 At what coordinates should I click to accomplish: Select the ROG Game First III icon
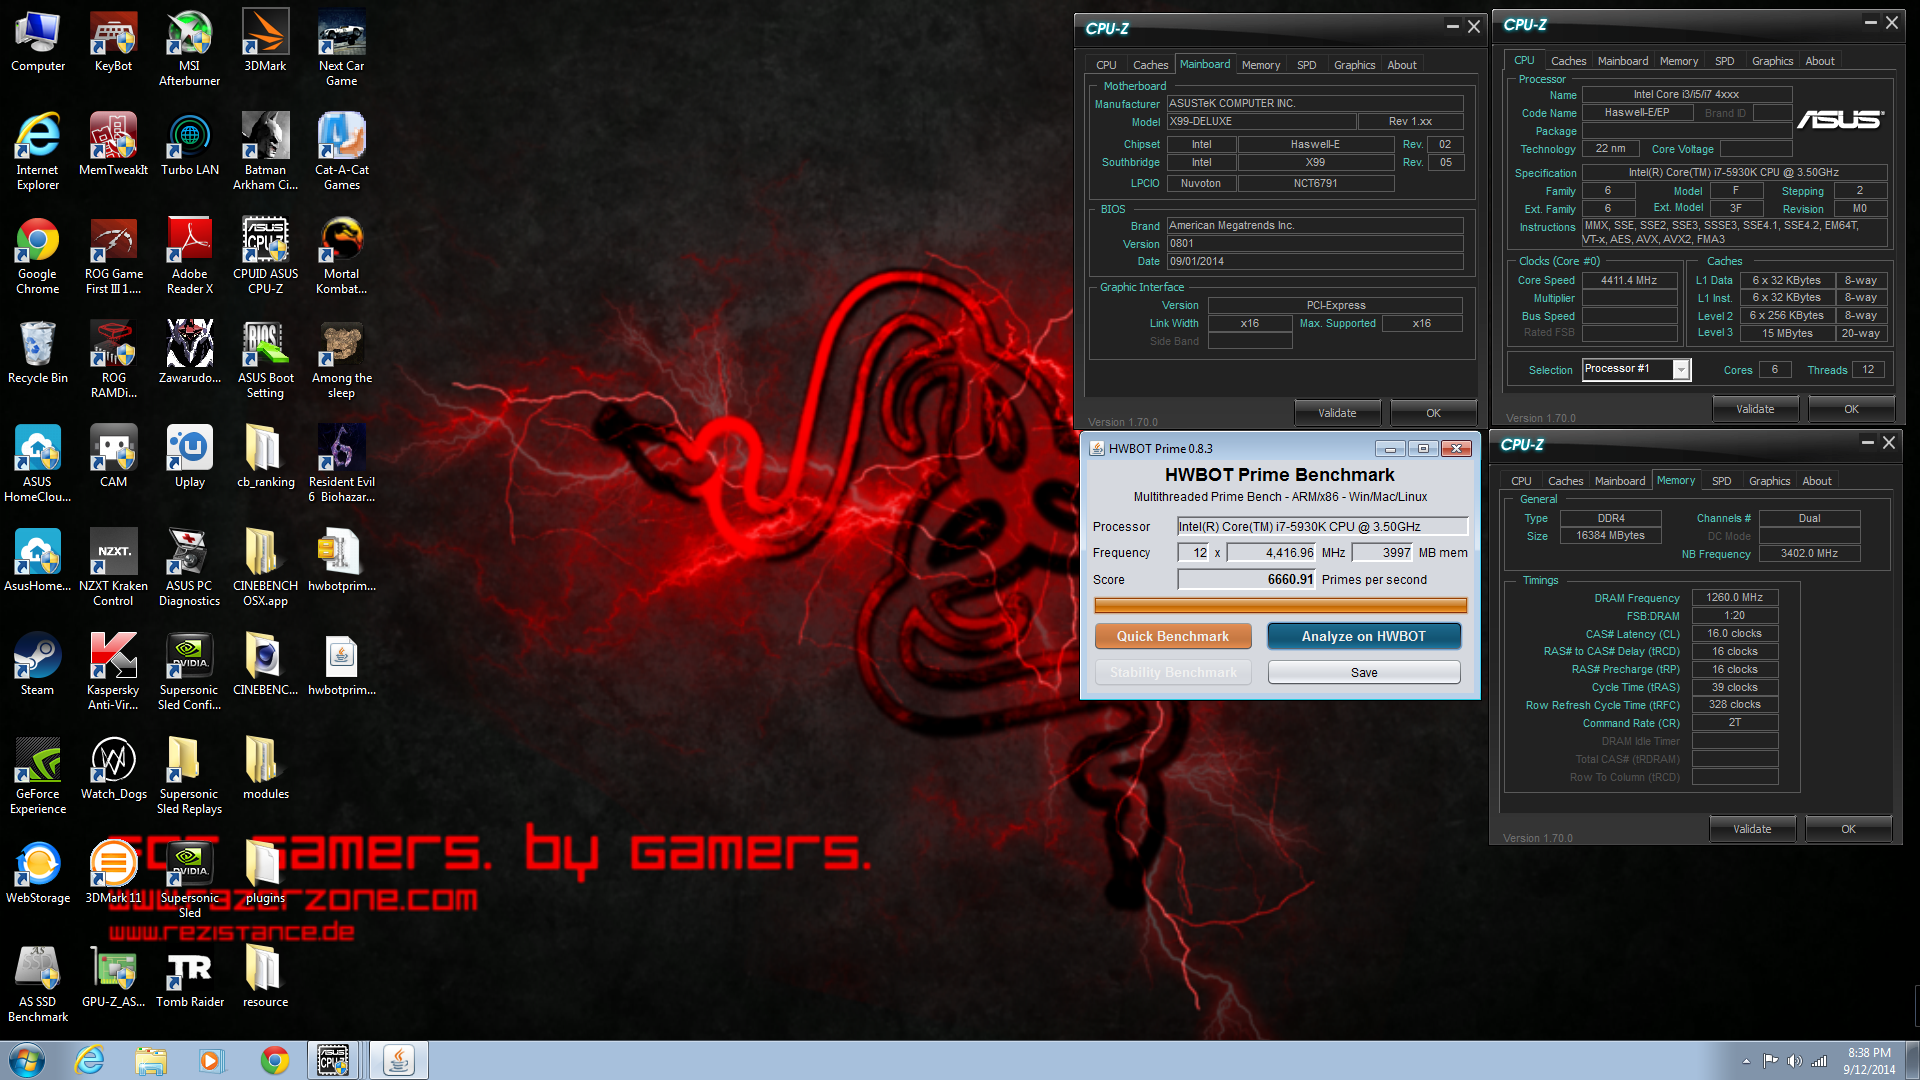tap(113, 256)
